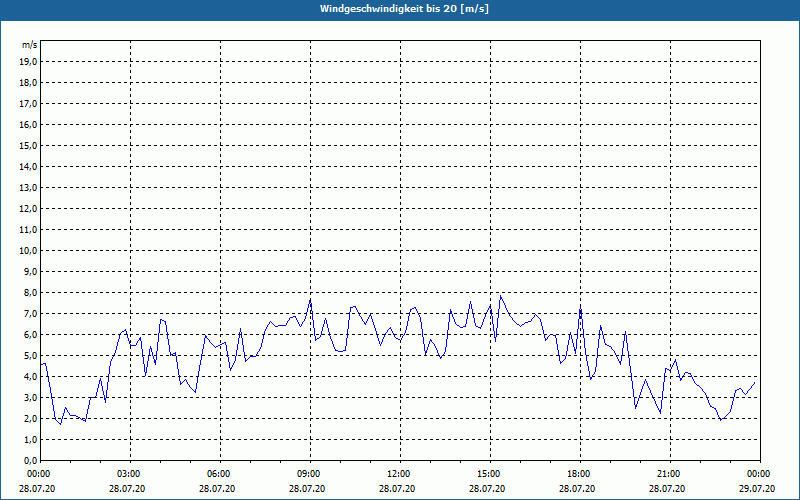The height and width of the screenshot is (500, 800).
Task: Click the 28.07.20 date under 21:00
Action: point(667,488)
